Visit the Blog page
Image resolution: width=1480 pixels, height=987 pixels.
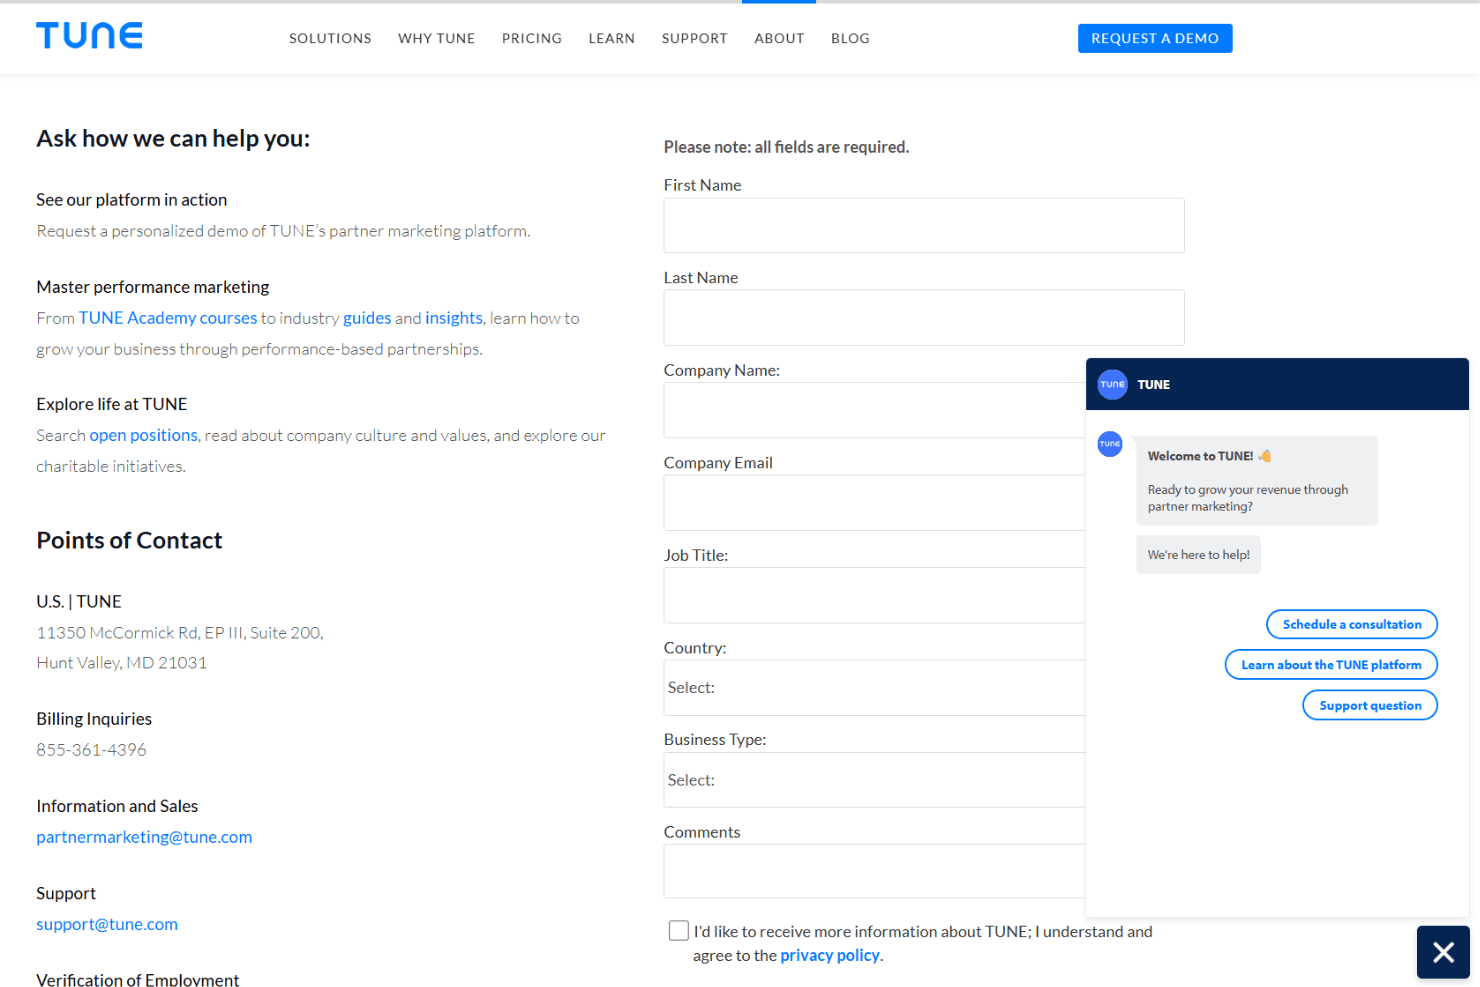pos(850,38)
